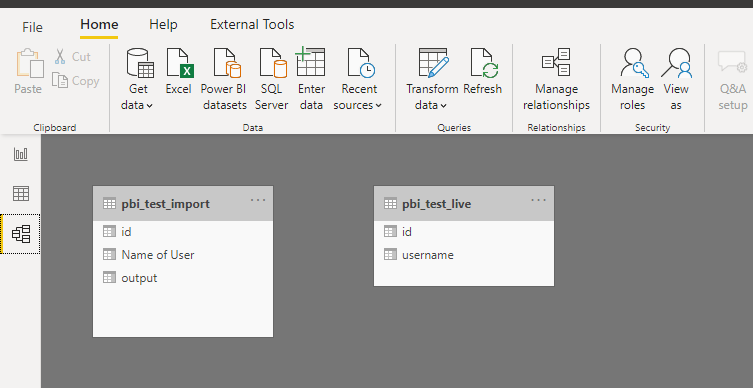
Task: Open pbi_test_import table options ellipsis
Action: click(258, 200)
